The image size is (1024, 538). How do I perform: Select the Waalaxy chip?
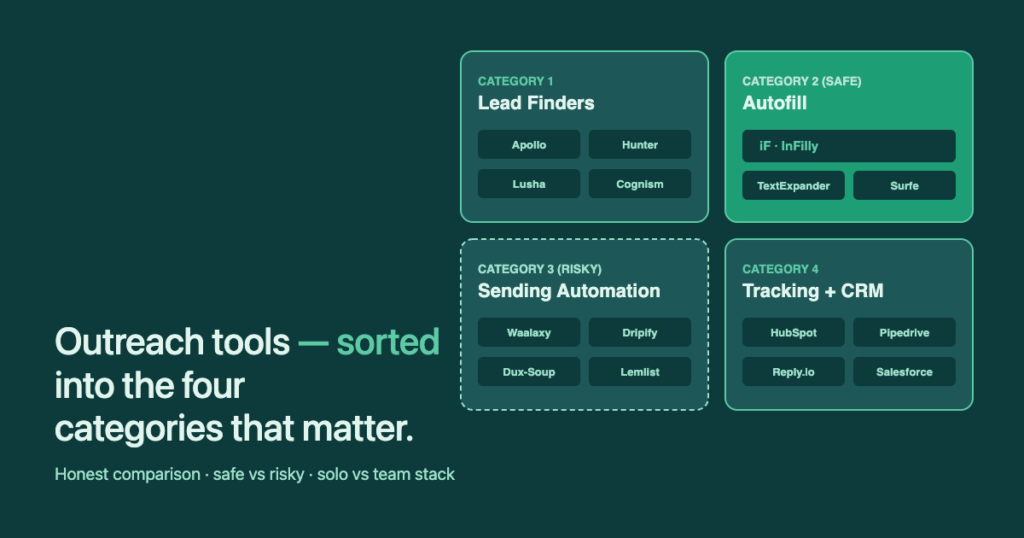point(528,332)
